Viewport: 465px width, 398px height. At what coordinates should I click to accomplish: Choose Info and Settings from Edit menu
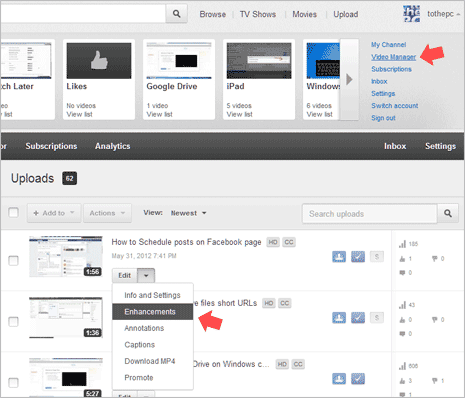coord(152,295)
